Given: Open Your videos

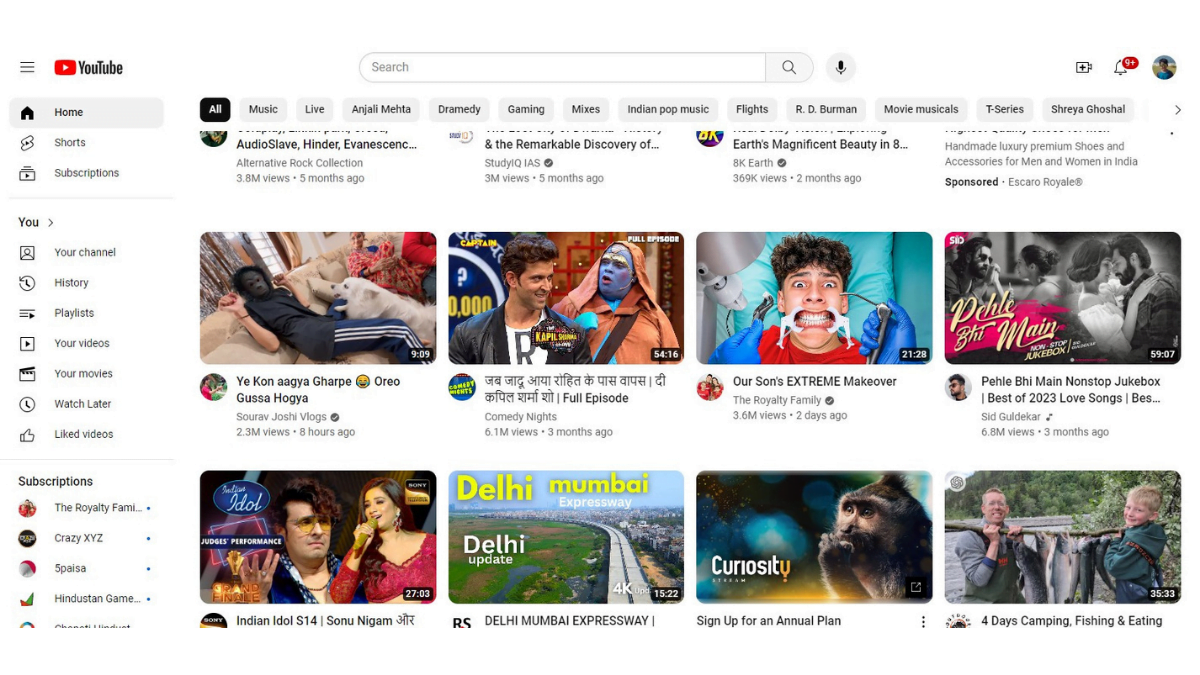Looking at the screenshot, I should coord(86,343).
